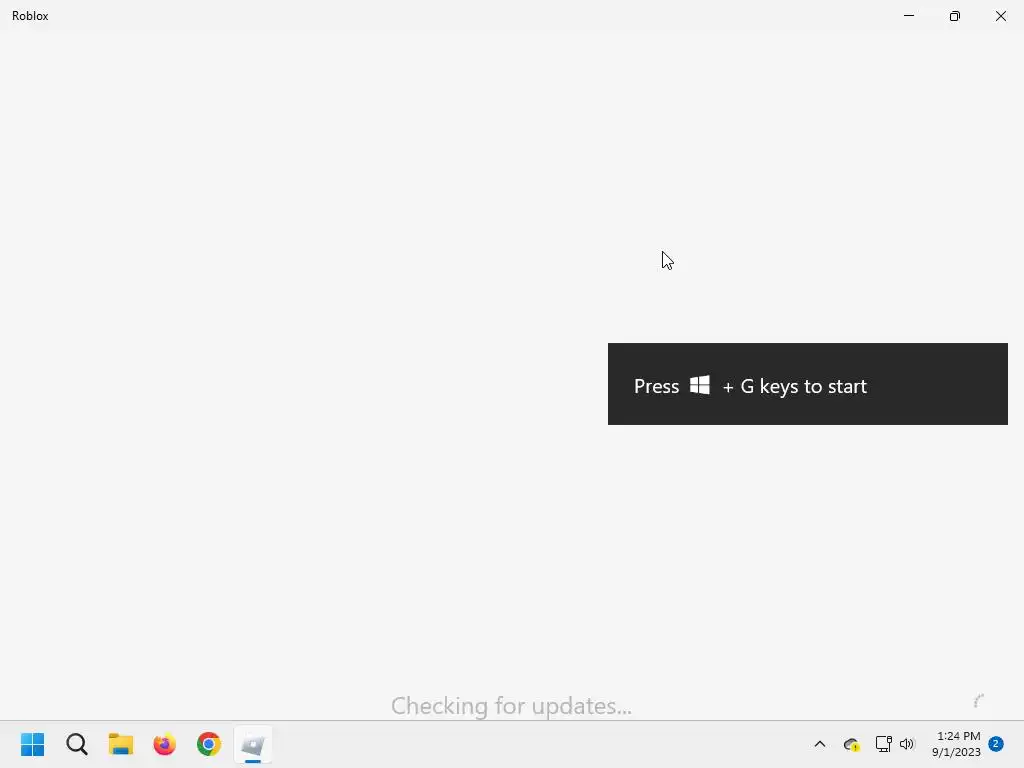Restore down the Roblox window
This screenshot has width=1024, height=768.
[x=955, y=16]
